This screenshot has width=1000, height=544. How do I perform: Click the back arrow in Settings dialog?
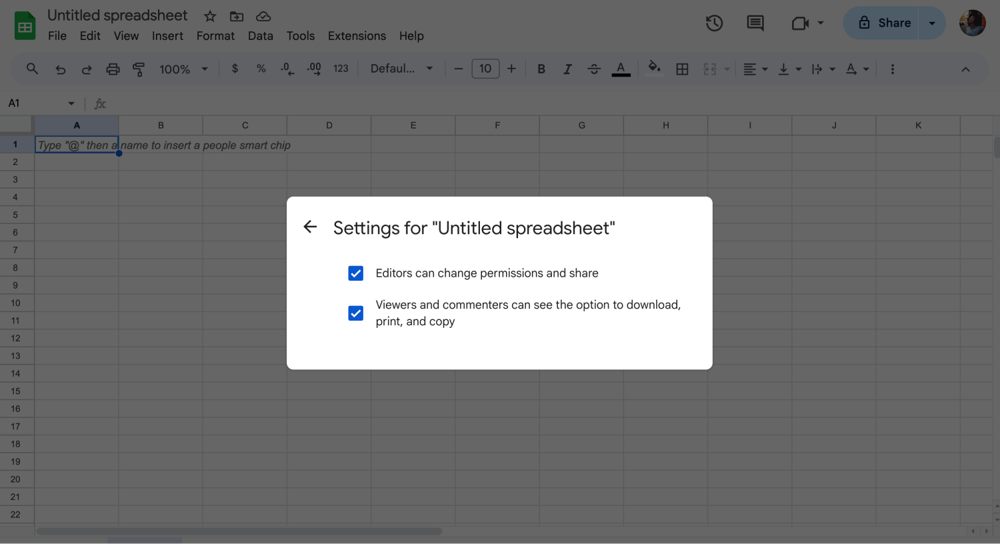pyautogui.click(x=310, y=227)
